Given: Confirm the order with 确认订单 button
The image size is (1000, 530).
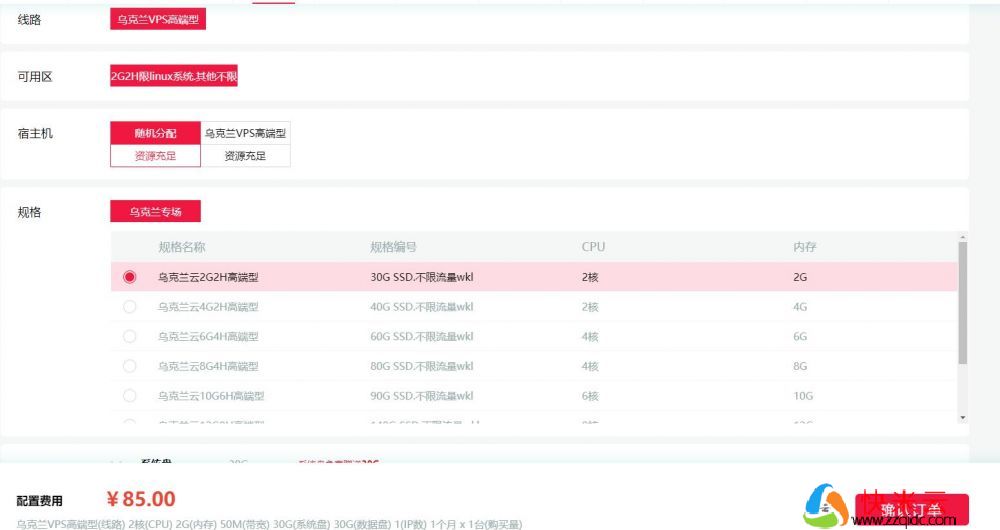Looking at the screenshot, I should pyautogui.click(x=911, y=509).
